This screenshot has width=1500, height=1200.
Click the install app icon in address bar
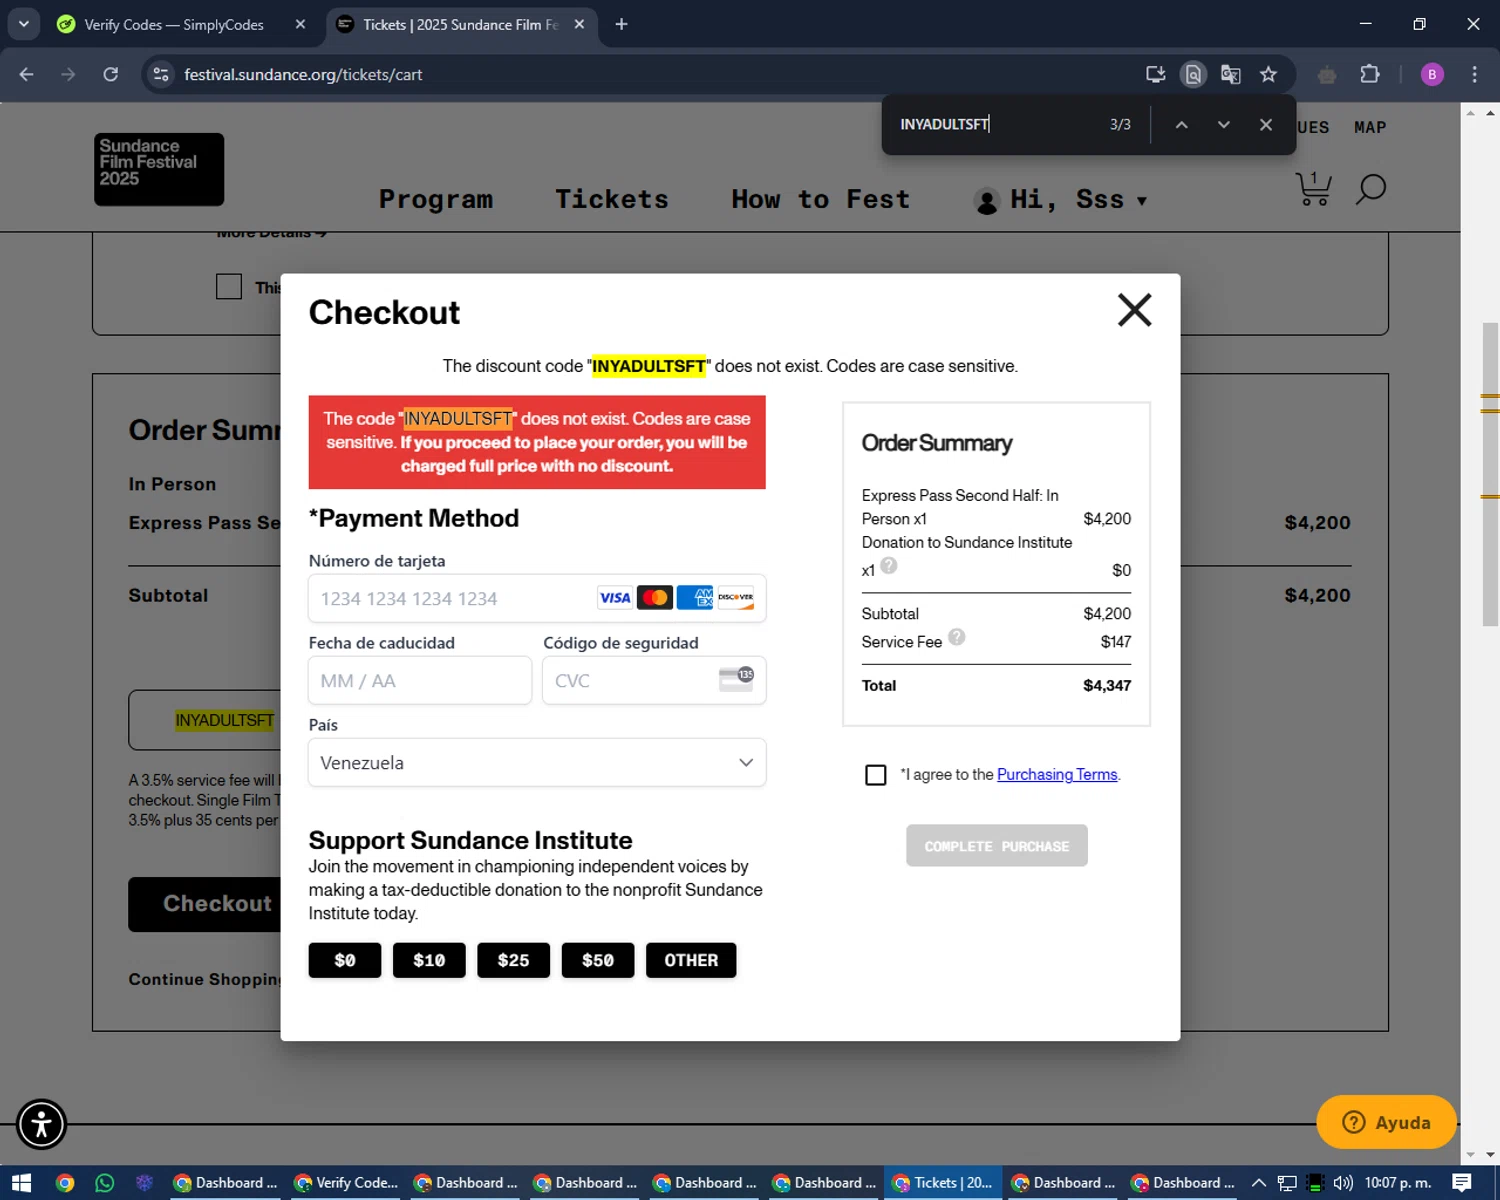pos(1156,74)
